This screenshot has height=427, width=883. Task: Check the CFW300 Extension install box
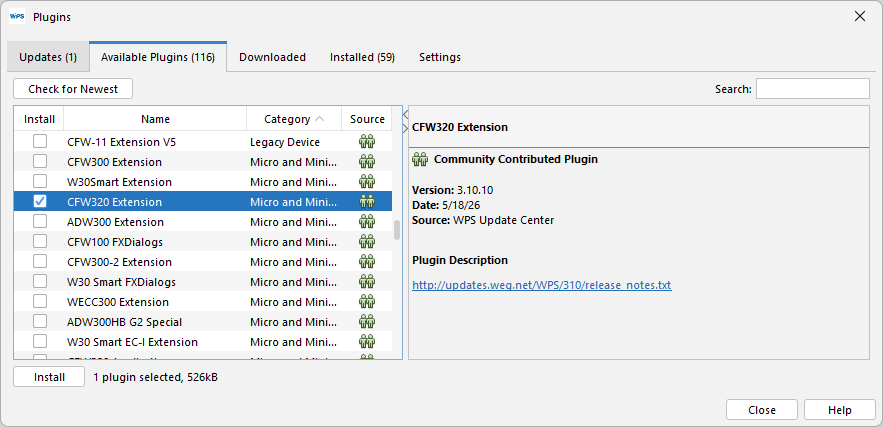pos(40,162)
